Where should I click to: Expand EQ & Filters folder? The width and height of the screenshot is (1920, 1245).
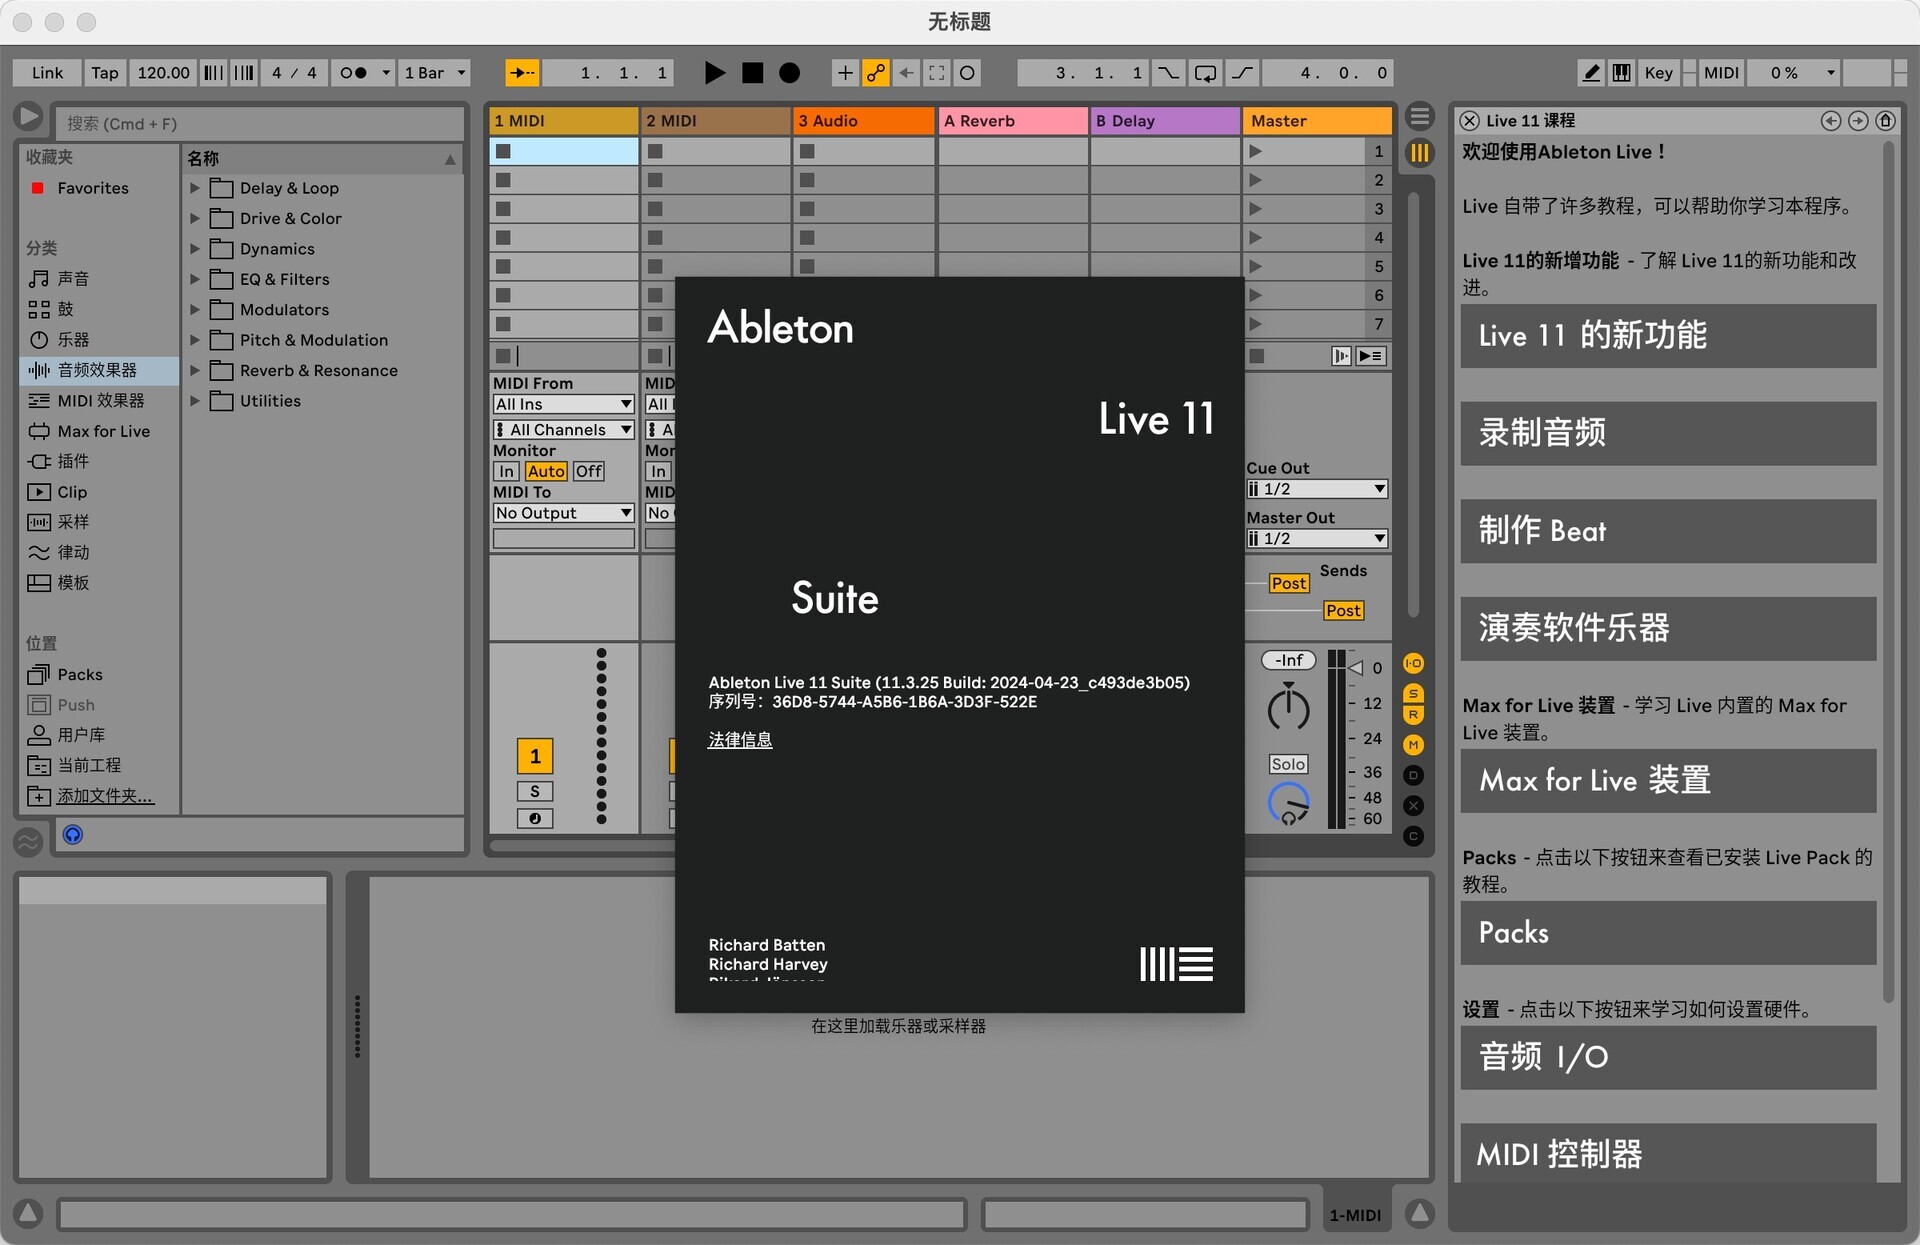pyautogui.click(x=195, y=279)
